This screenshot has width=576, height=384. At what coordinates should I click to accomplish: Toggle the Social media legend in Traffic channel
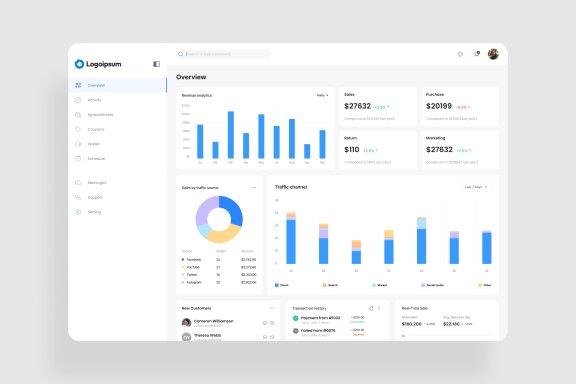pos(432,285)
